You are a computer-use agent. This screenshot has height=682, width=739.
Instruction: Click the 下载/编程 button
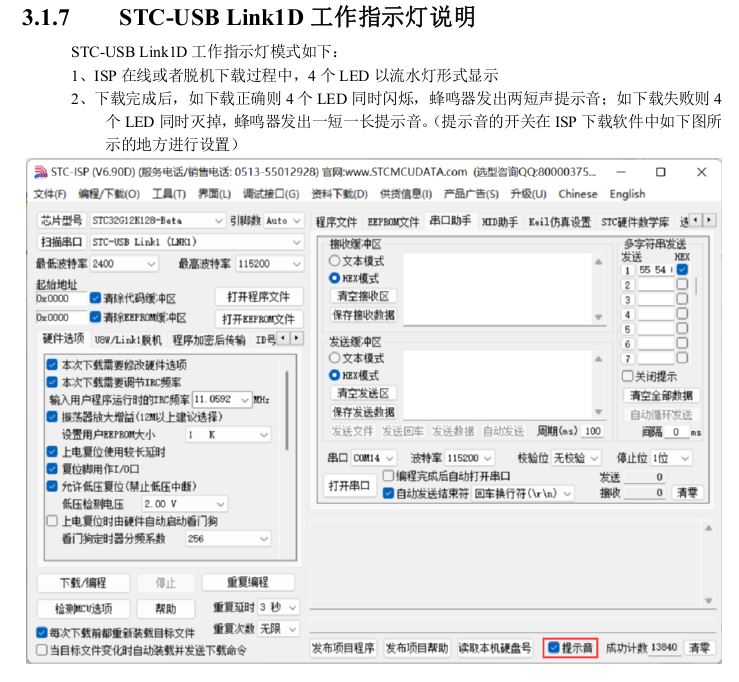83,583
